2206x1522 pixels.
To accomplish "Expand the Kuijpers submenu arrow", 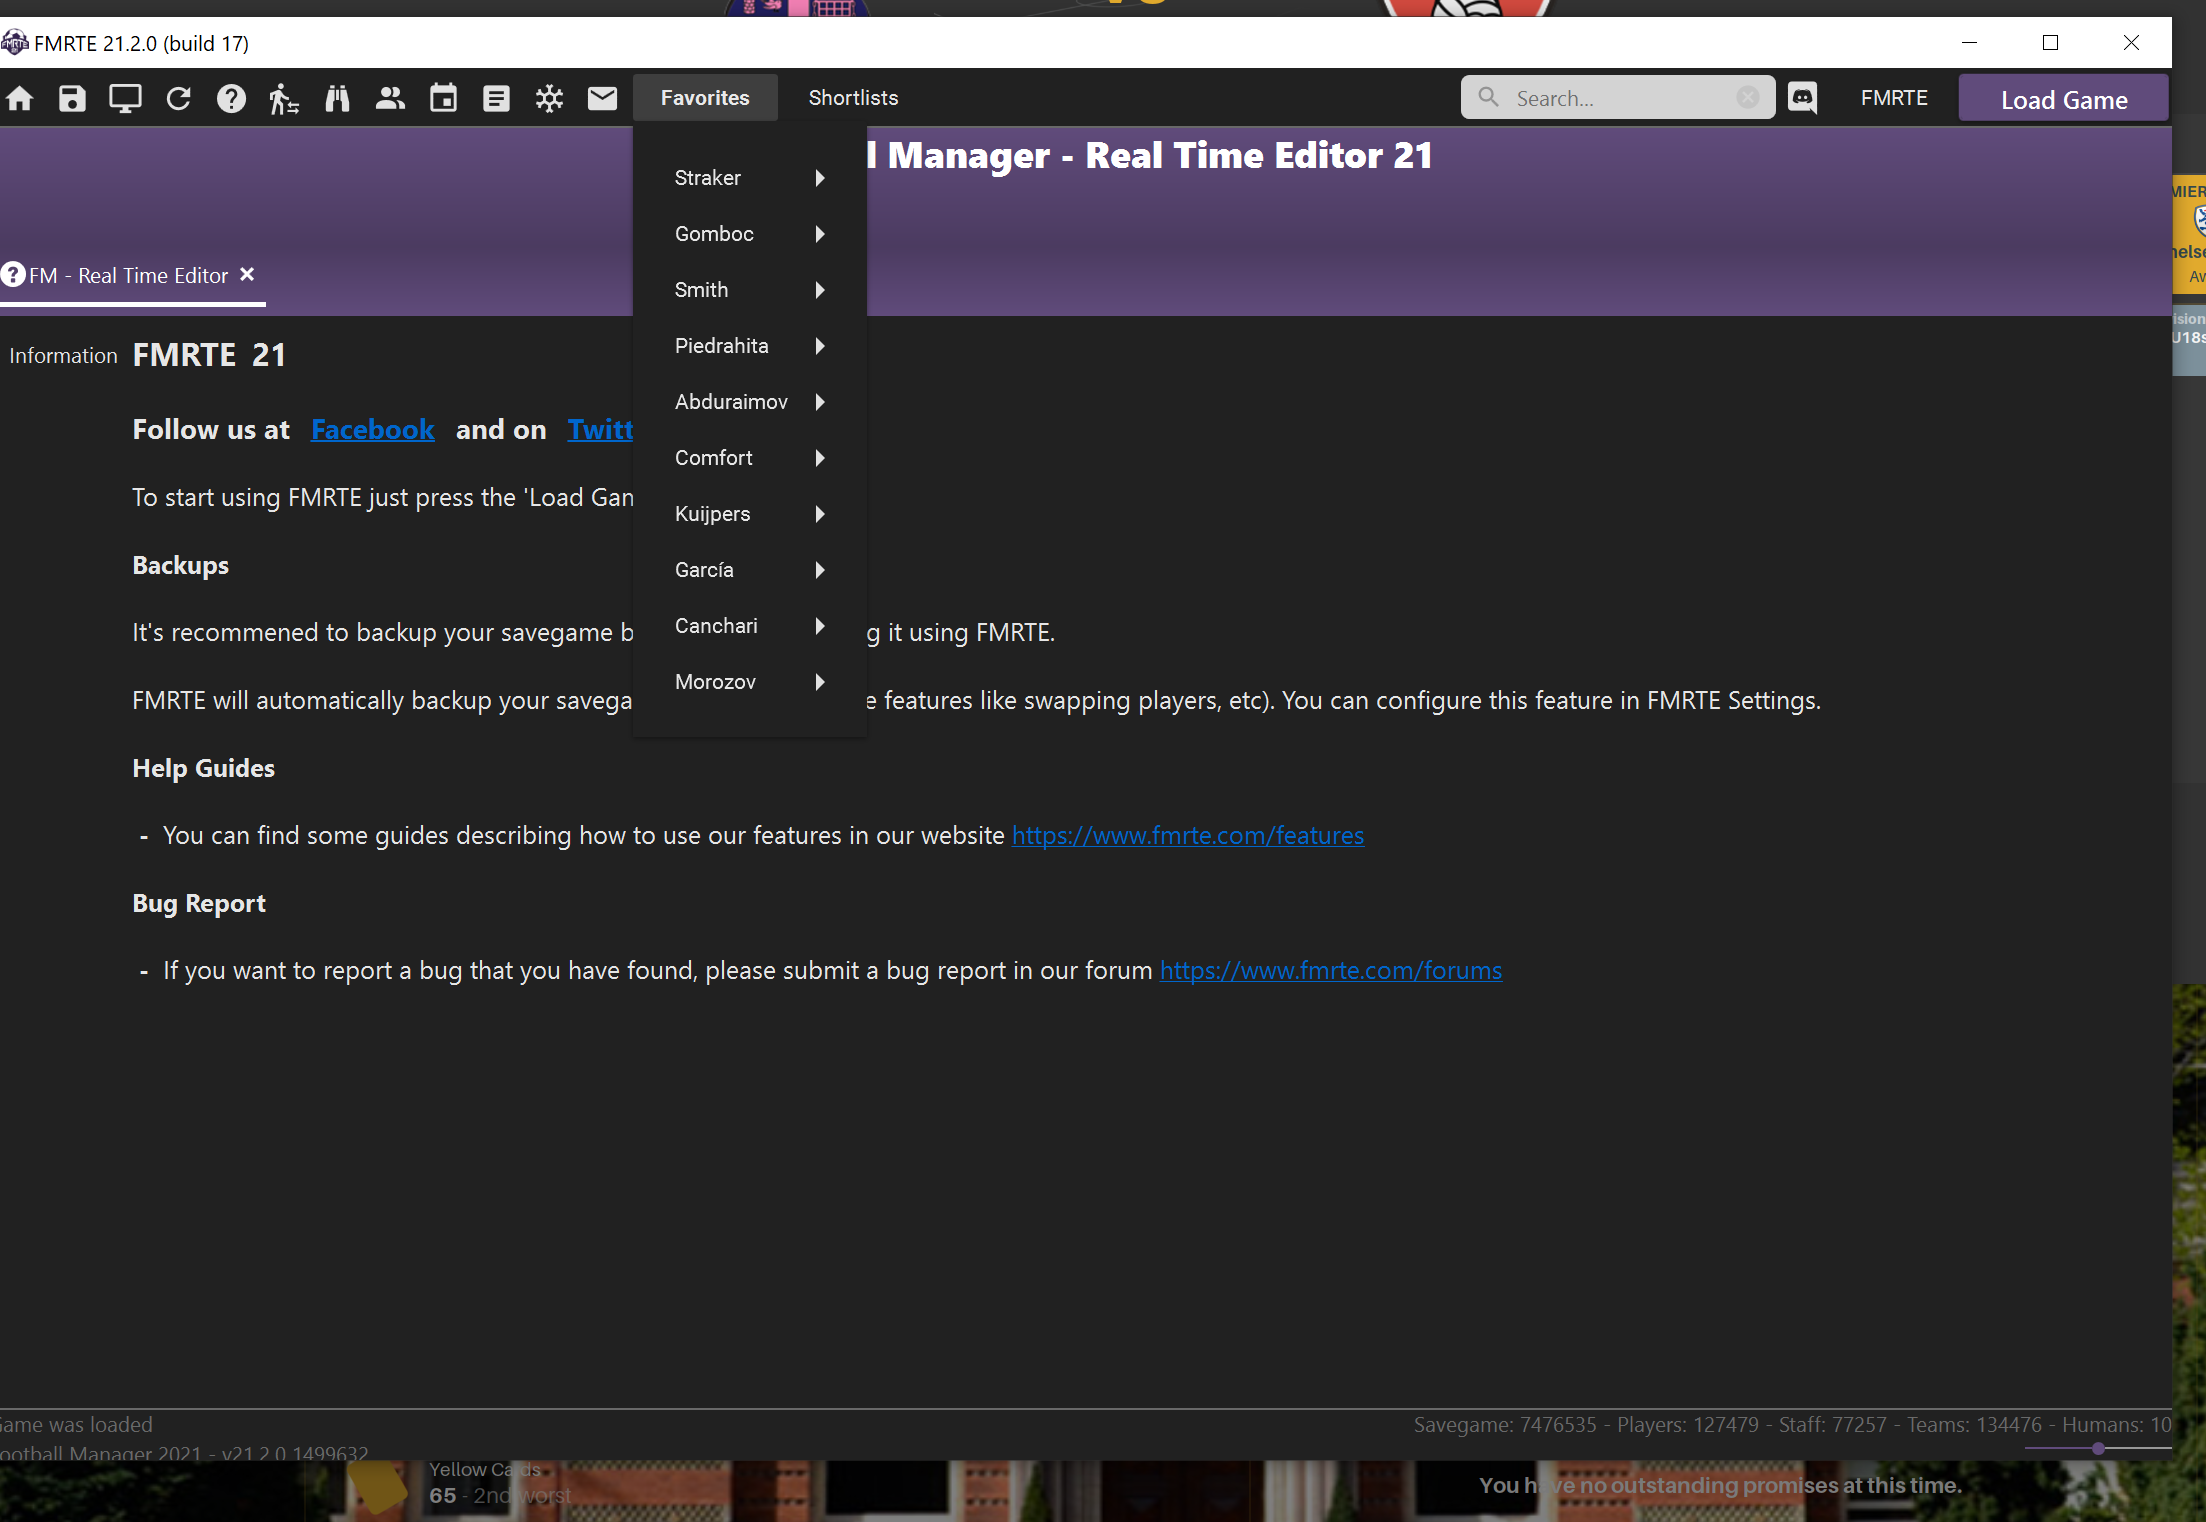I will click(820, 514).
